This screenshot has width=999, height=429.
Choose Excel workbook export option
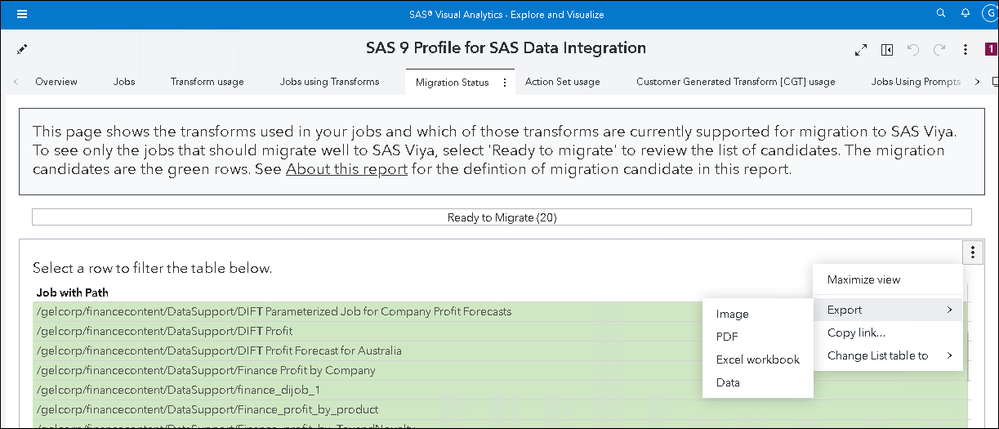(757, 359)
